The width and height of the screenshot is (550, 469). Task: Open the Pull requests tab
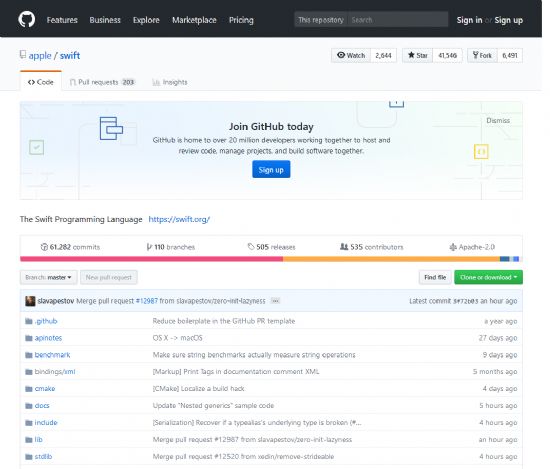tap(102, 82)
